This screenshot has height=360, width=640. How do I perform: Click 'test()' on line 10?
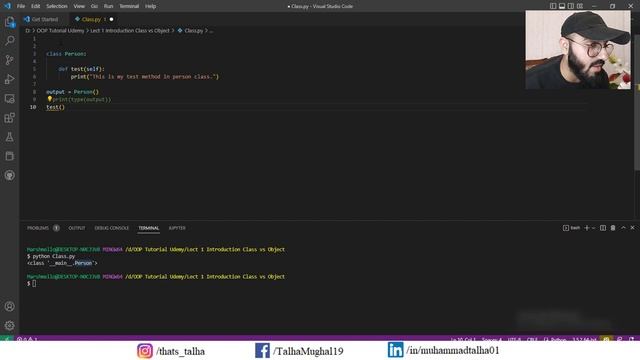pyautogui.click(x=55, y=107)
